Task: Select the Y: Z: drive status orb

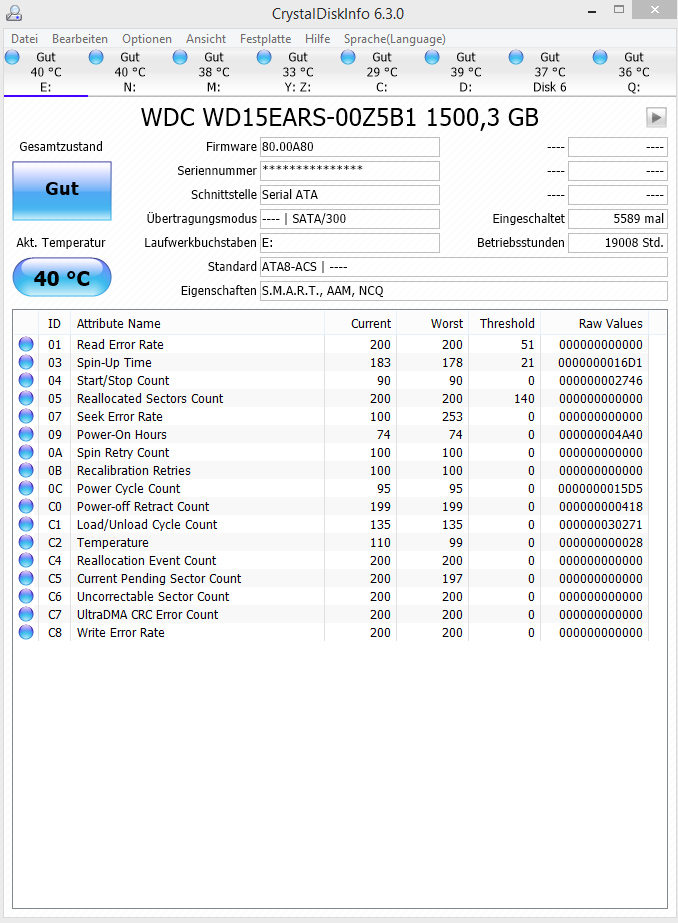Action: 264,57
